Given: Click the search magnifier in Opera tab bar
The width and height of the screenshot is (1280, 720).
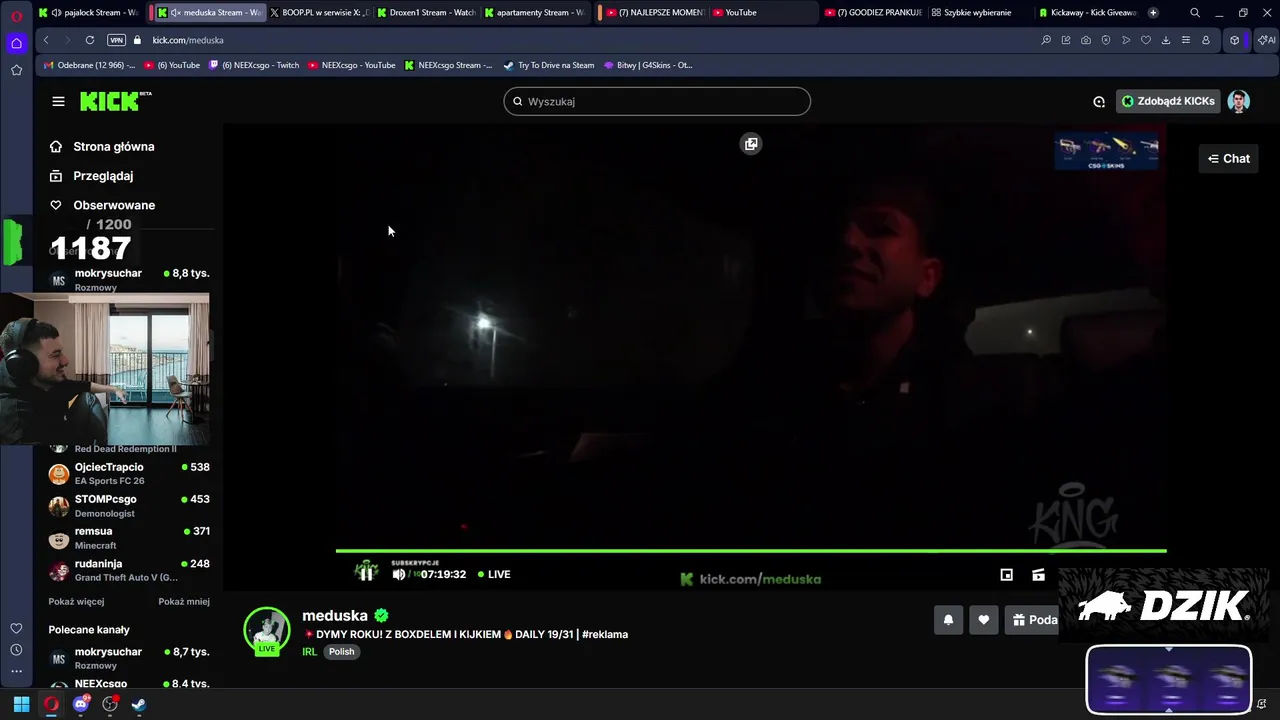Looking at the screenshot, I should click(x=1195, y=13).
